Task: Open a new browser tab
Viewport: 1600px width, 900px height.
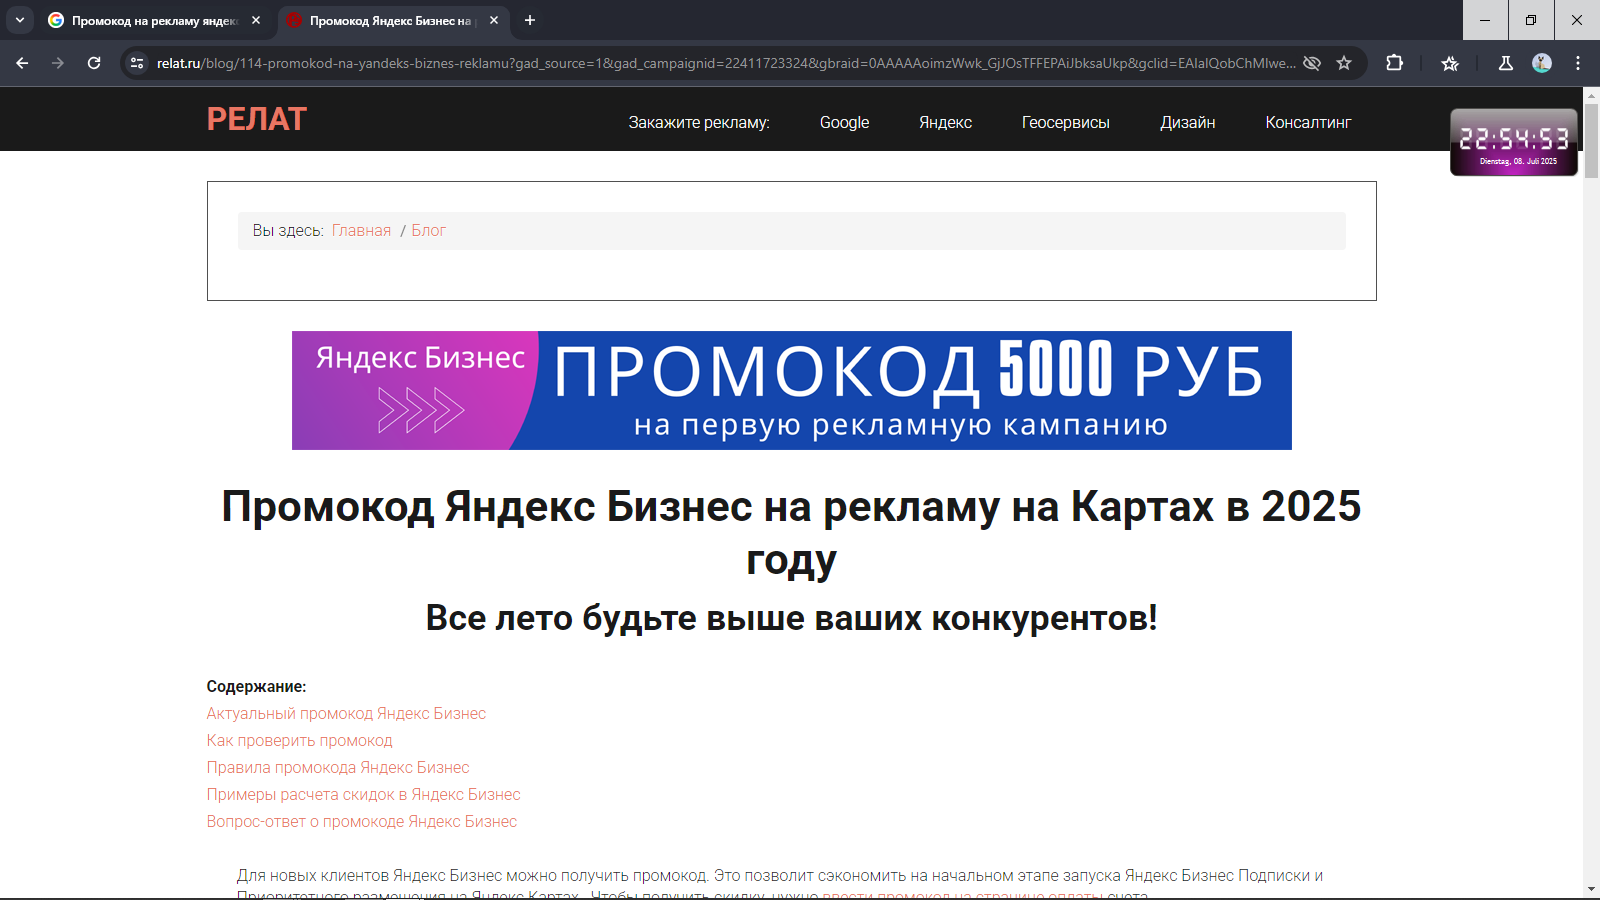Action: coord(530,20)
